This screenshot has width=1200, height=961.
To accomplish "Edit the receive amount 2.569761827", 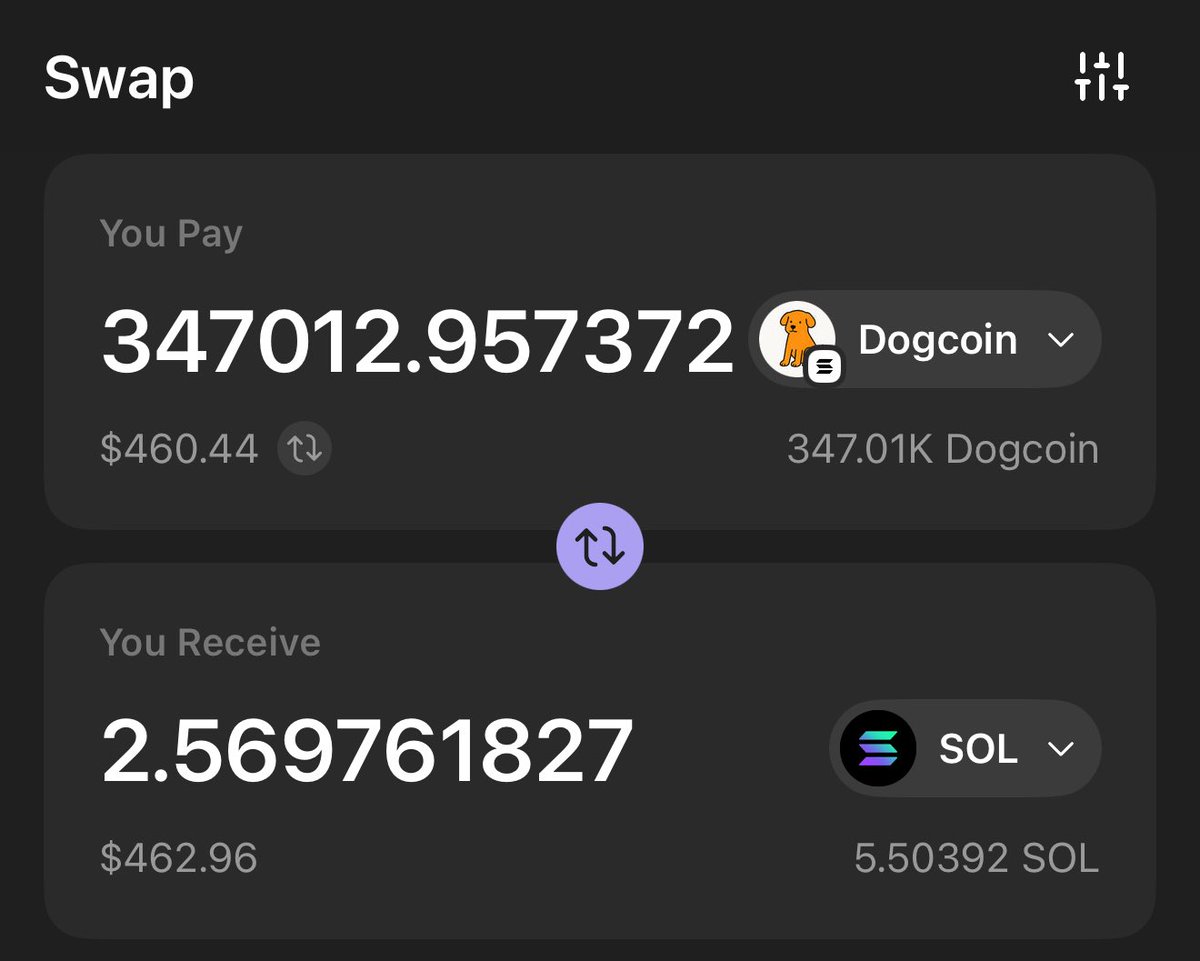I will pos(367,750).
